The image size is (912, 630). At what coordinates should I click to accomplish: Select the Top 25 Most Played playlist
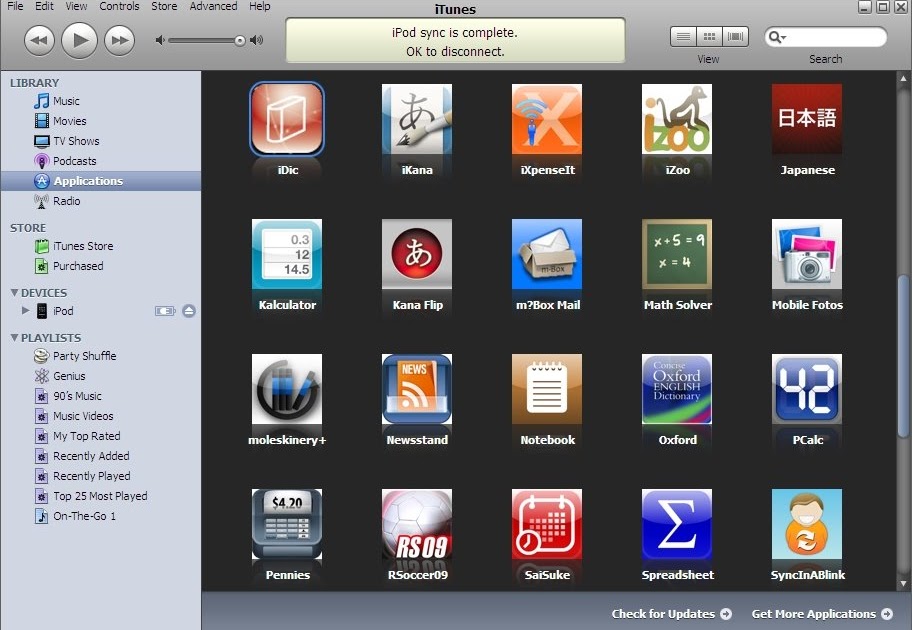[x=101, y=496]
